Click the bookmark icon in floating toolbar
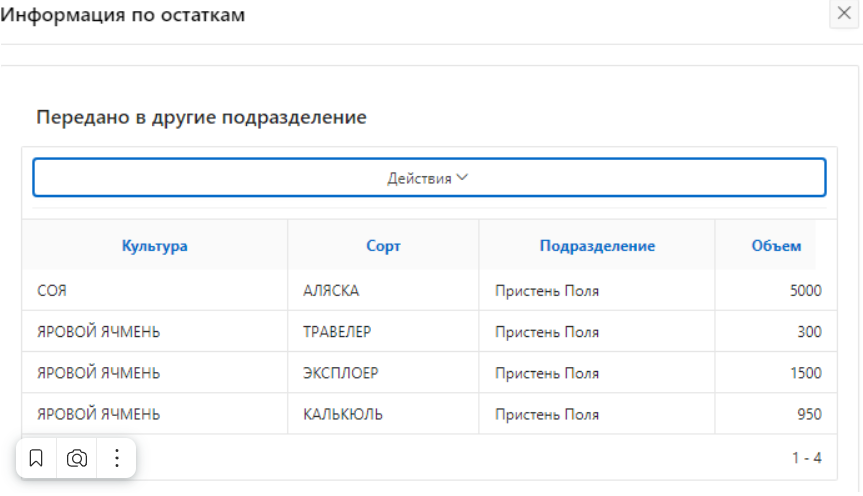Image resolution: width=863 pixels, height=496 pixels. [x=36, y=458]
